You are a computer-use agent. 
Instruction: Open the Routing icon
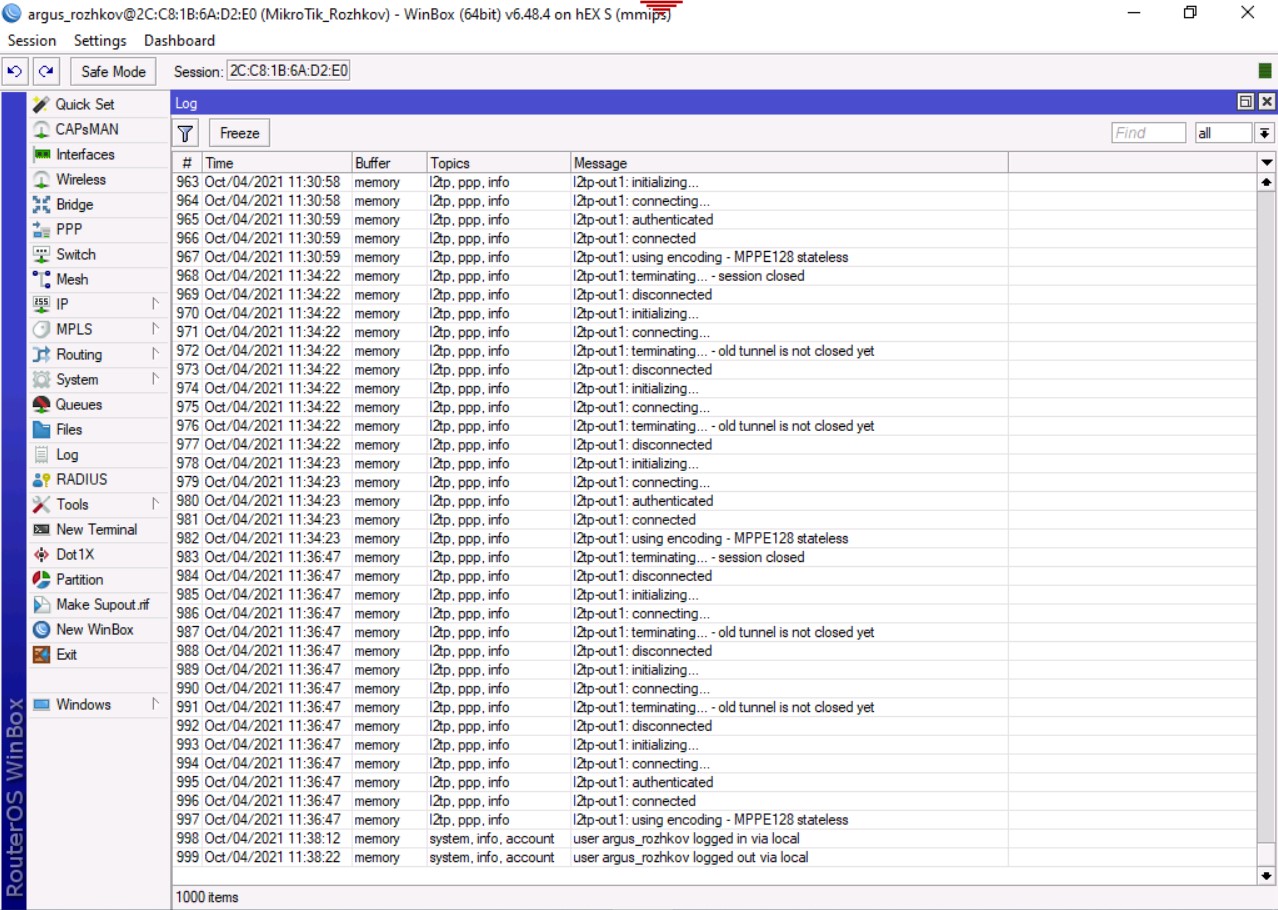tap(41, 354)
